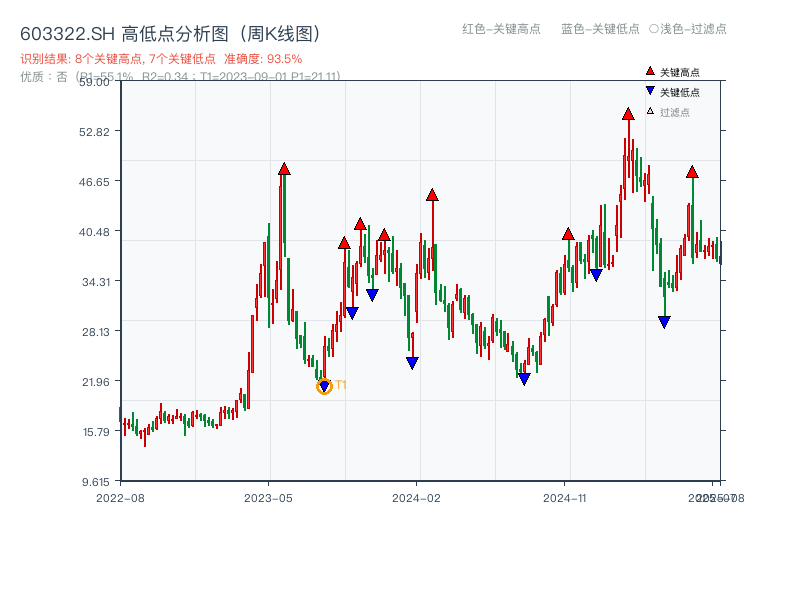Click the leftmost red key-high marker around 2023-08
This screenshot has width=800, height=600.
[x=343, y=241]
